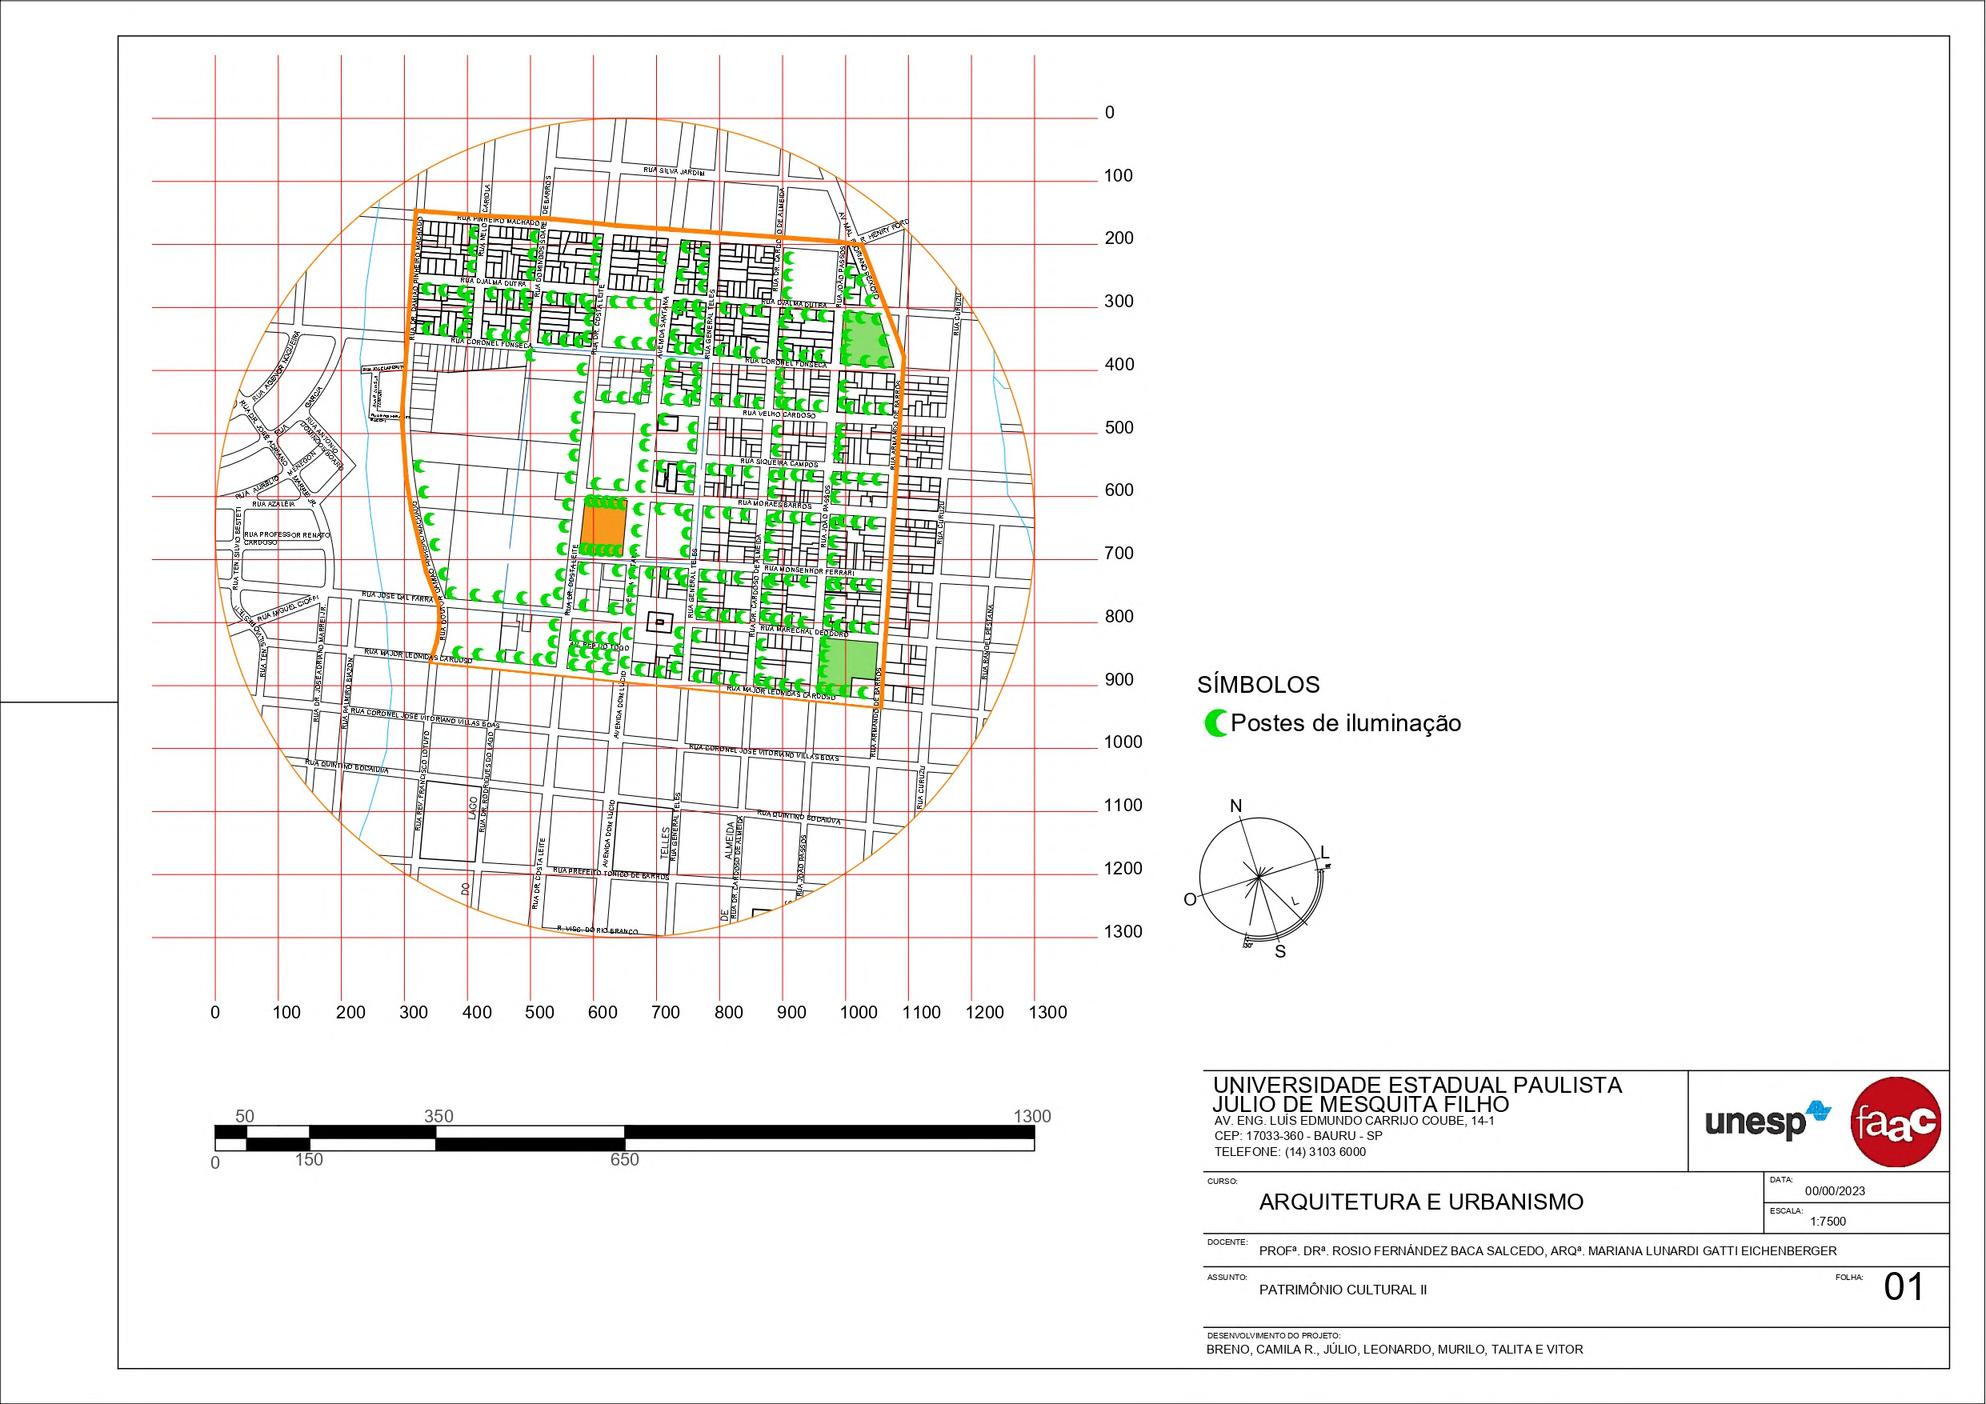Click the N label on compass rose

1236,806
